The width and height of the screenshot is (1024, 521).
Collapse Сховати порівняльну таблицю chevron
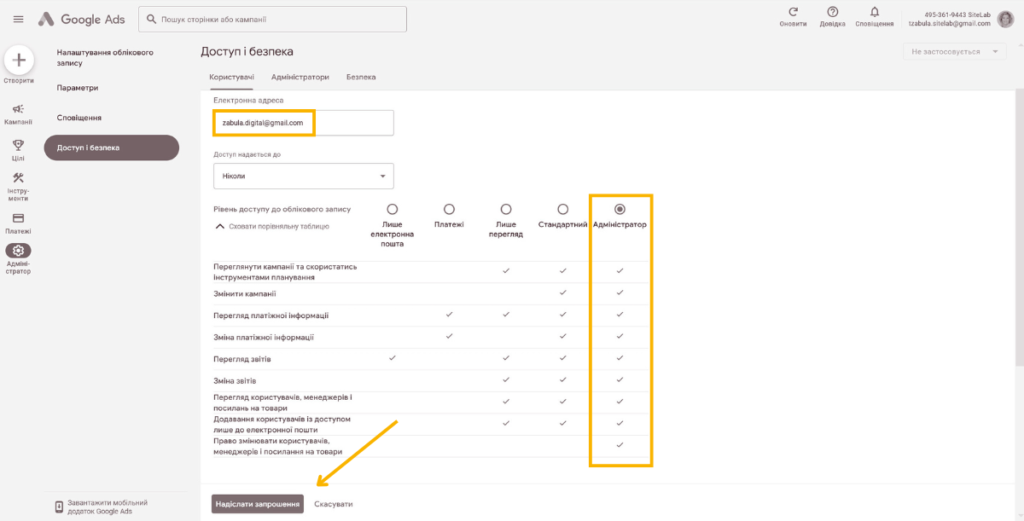[x=220, y=227]
